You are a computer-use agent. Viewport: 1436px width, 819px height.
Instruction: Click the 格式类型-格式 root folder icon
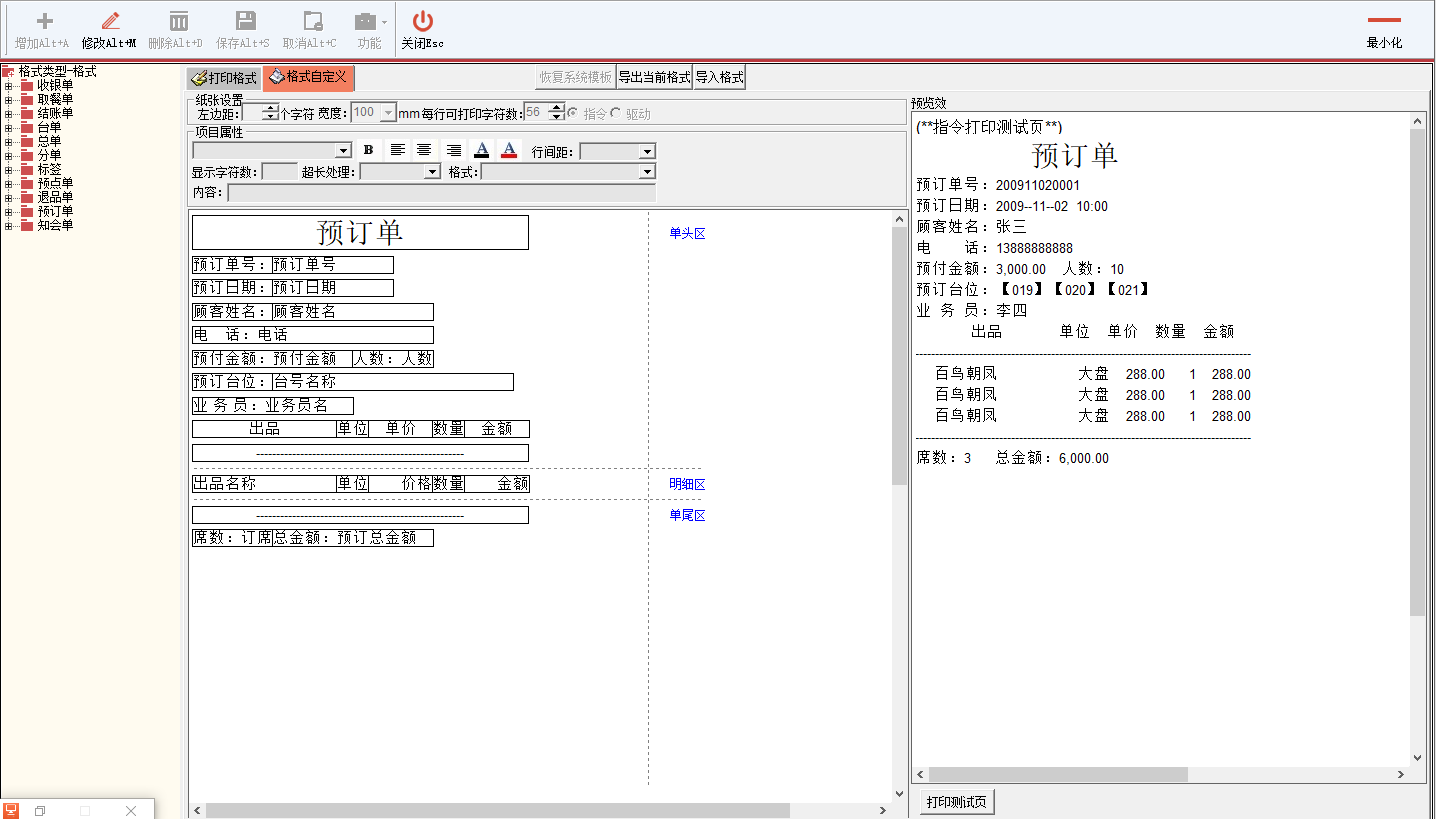coord(9,72)
